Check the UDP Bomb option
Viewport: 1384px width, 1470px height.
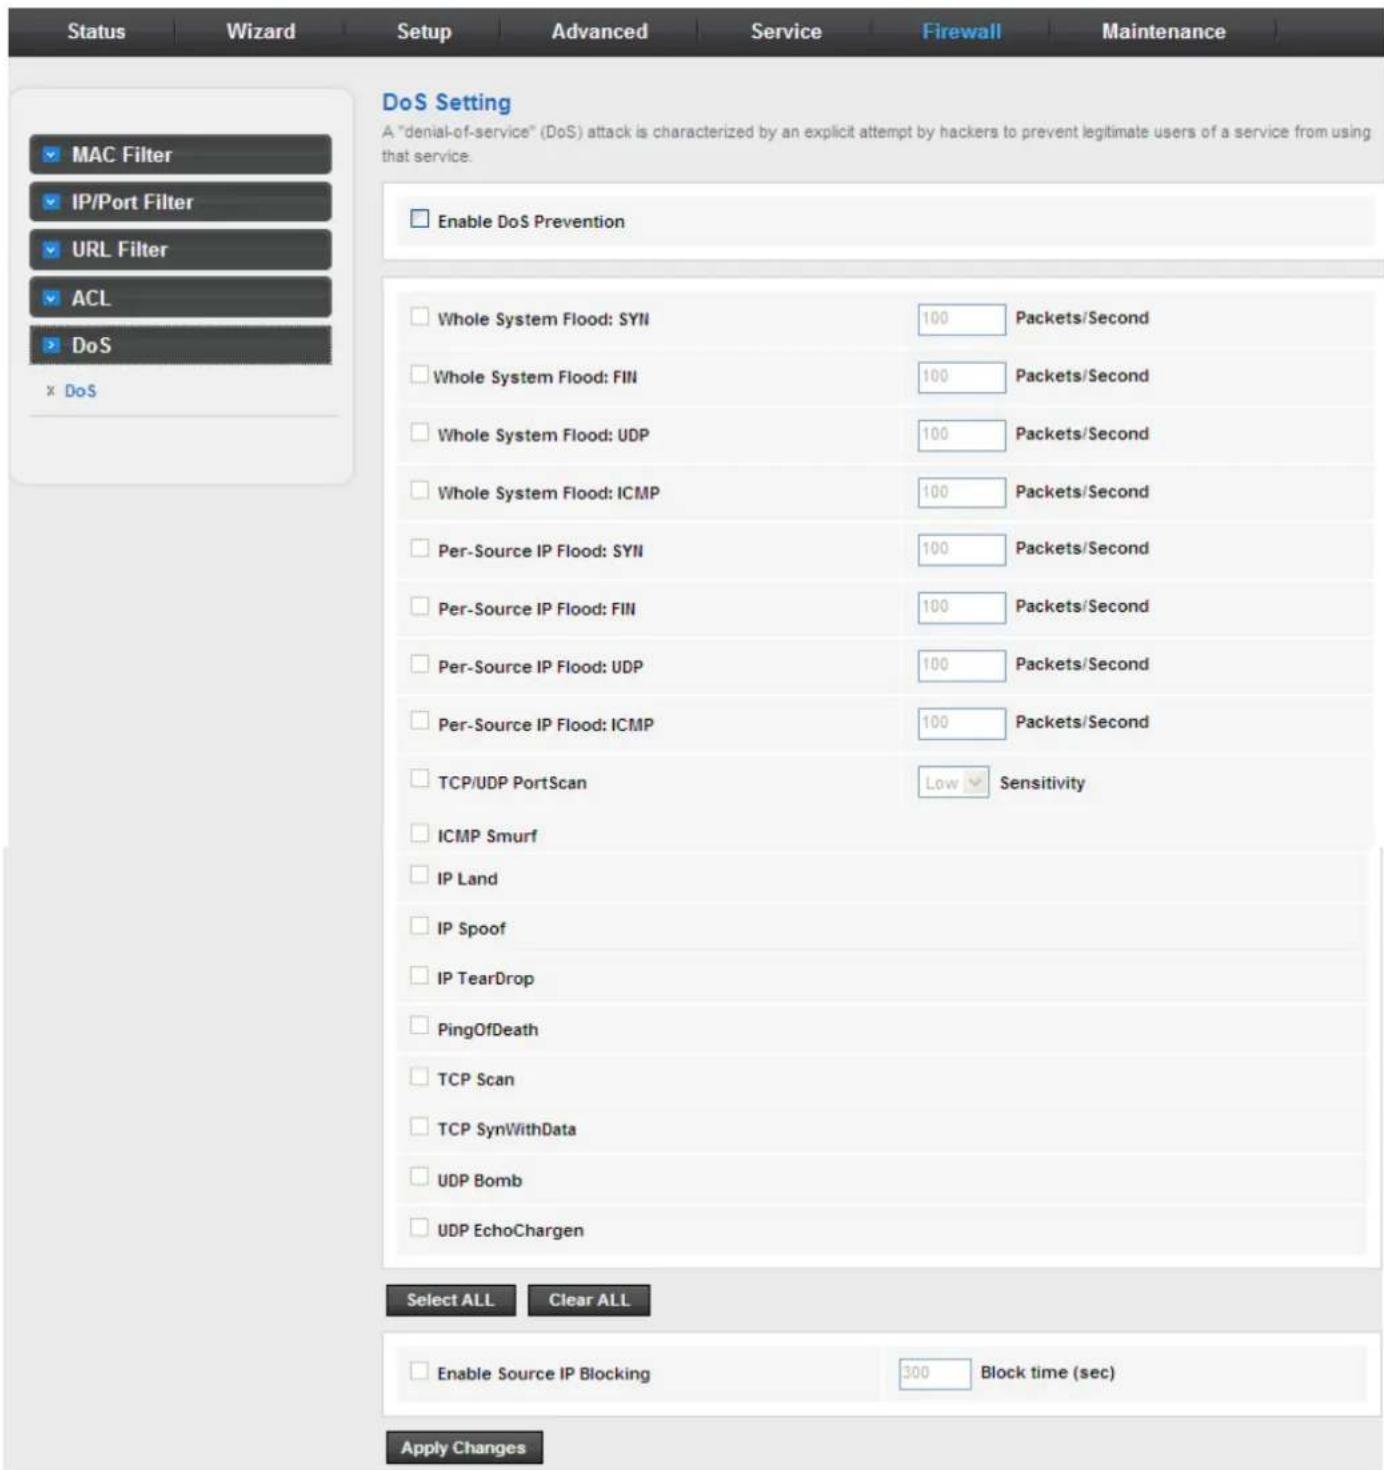point(420,1177)
